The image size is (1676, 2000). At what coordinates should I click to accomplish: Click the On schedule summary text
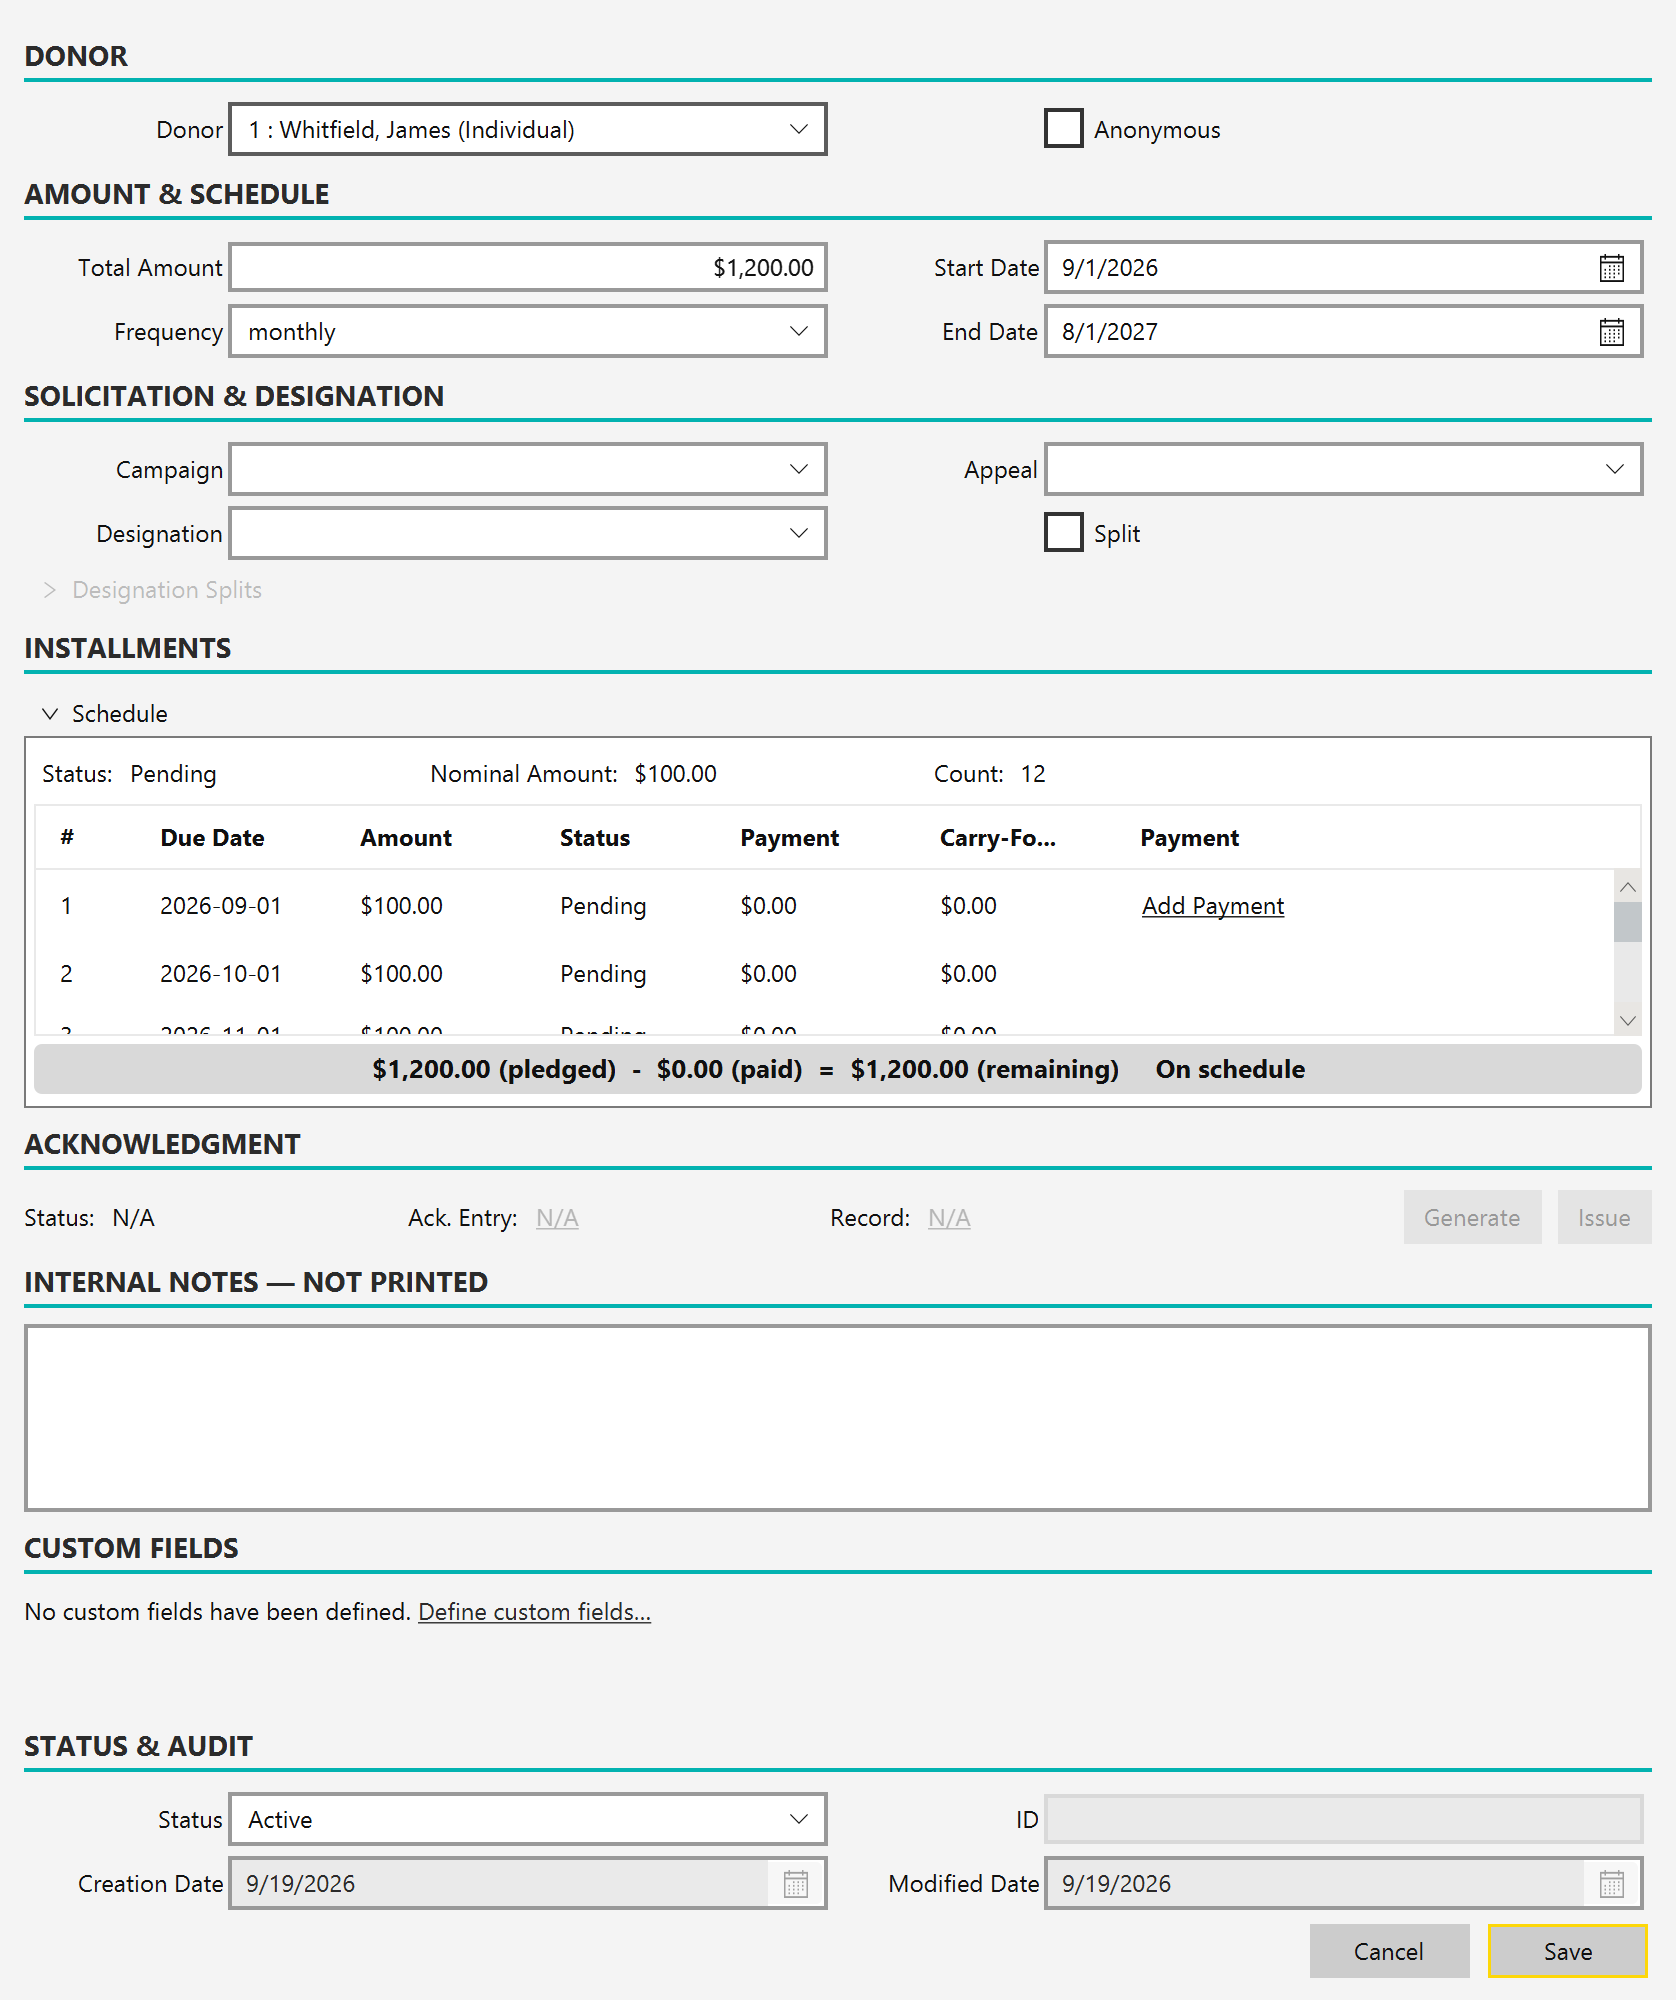[1230, 1070]
